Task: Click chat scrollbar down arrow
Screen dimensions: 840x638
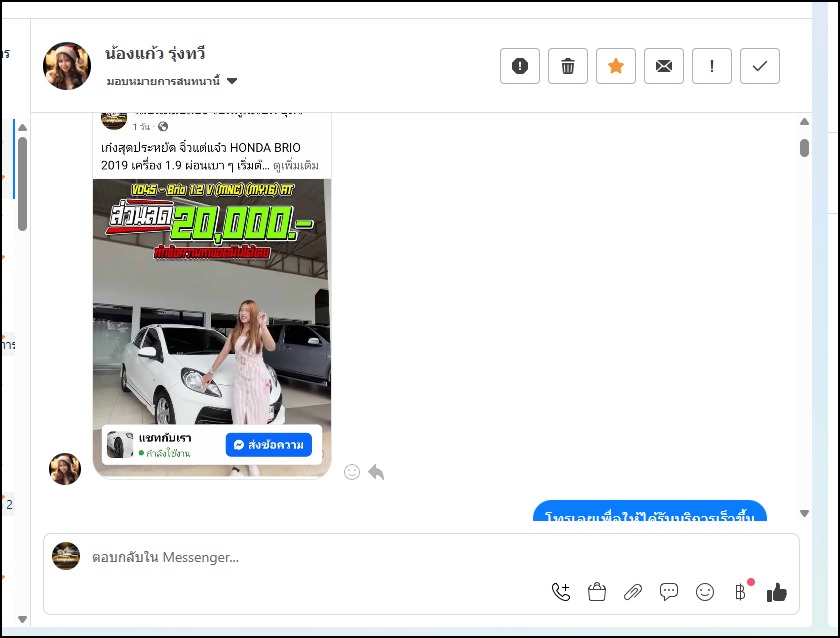Action: click(804, 513)
